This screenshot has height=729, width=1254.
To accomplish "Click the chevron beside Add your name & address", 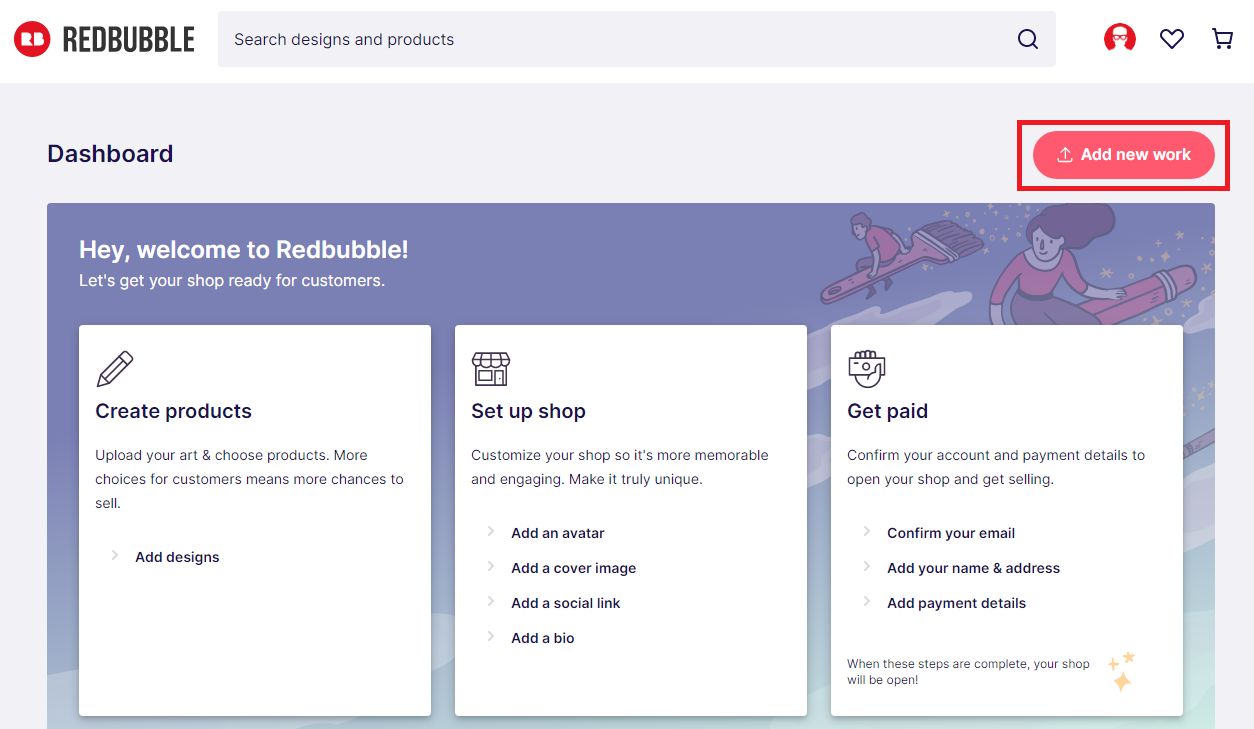I will (867, 566).
